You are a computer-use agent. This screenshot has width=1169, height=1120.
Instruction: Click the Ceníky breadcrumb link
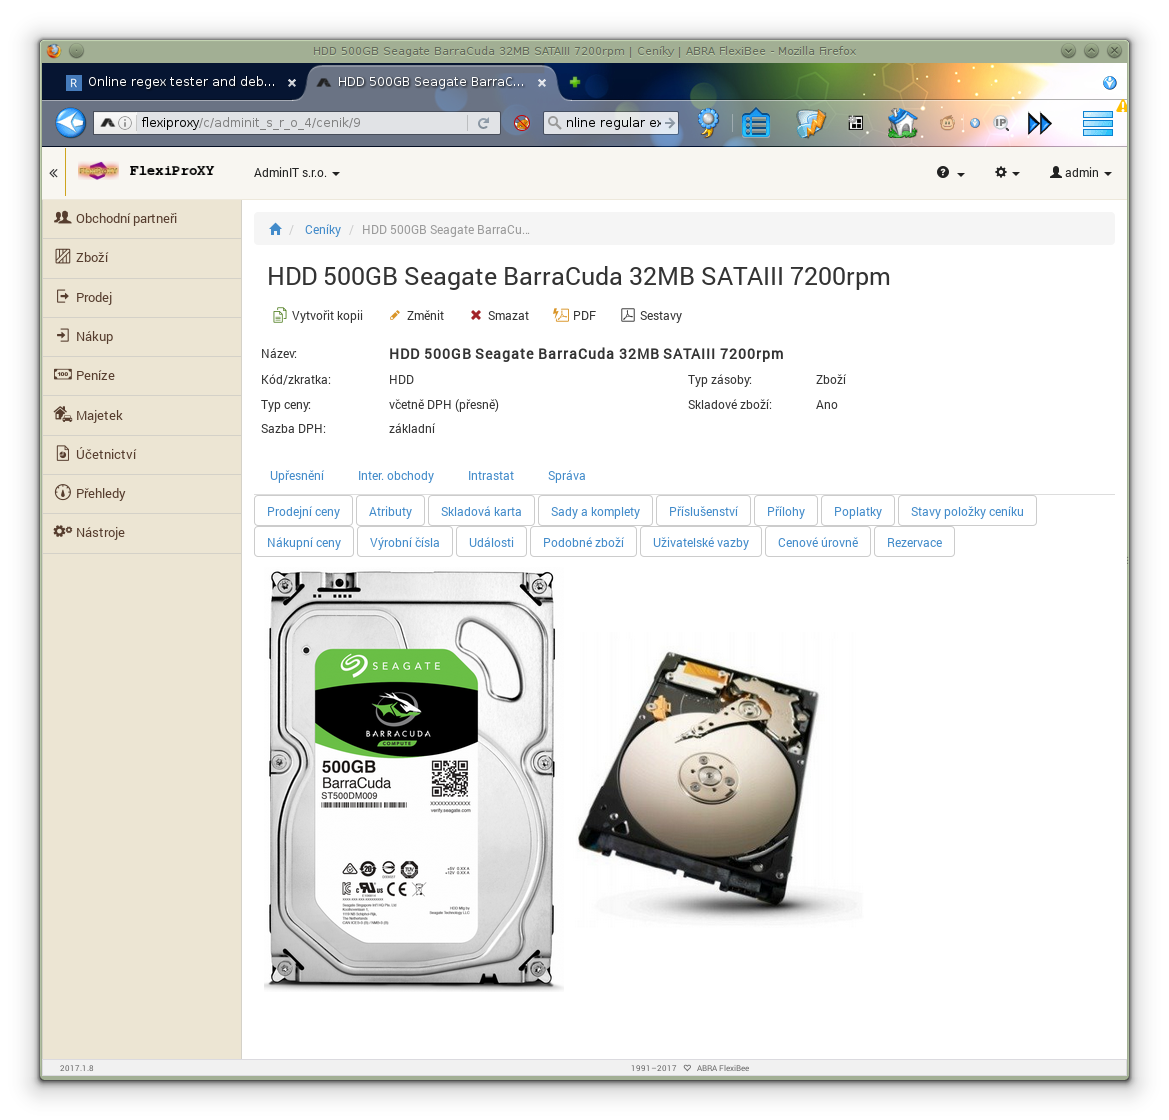323,230
